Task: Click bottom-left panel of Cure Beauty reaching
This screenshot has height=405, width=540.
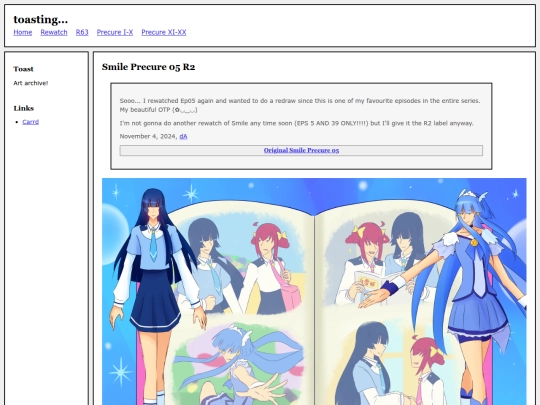Action: (x=238, y=363)
